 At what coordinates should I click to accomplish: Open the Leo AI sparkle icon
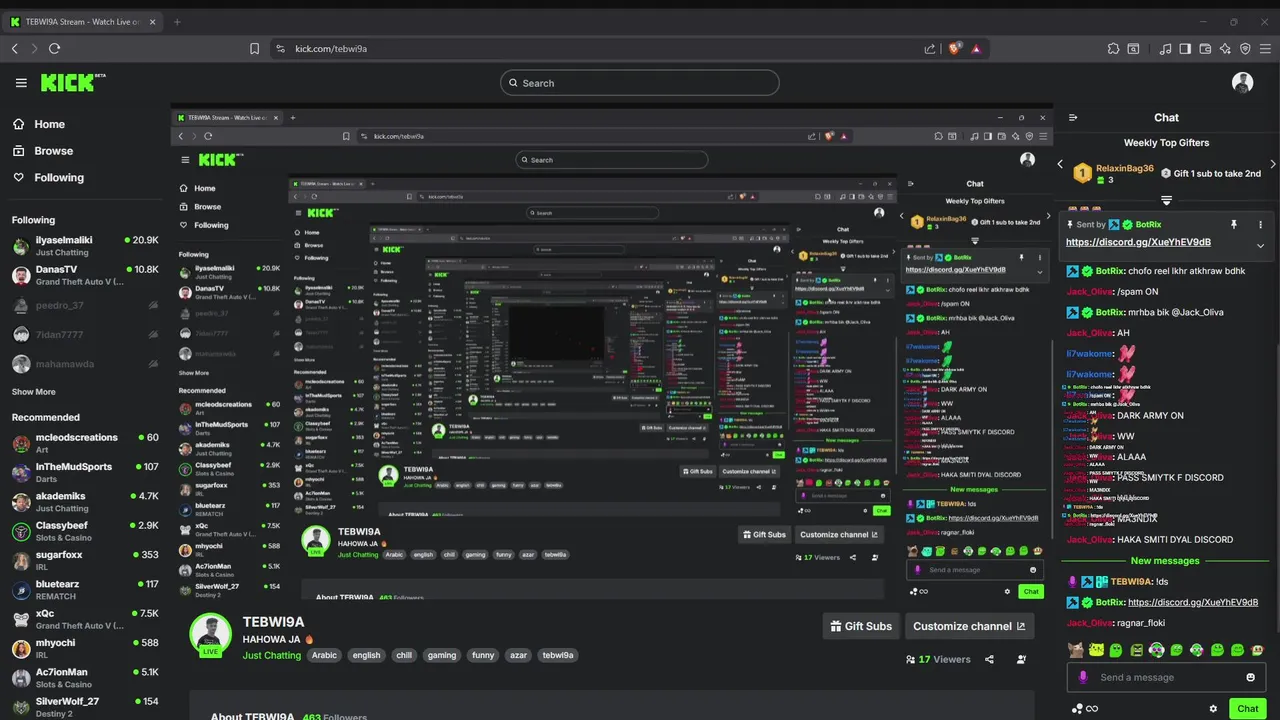click(1225, 48)
